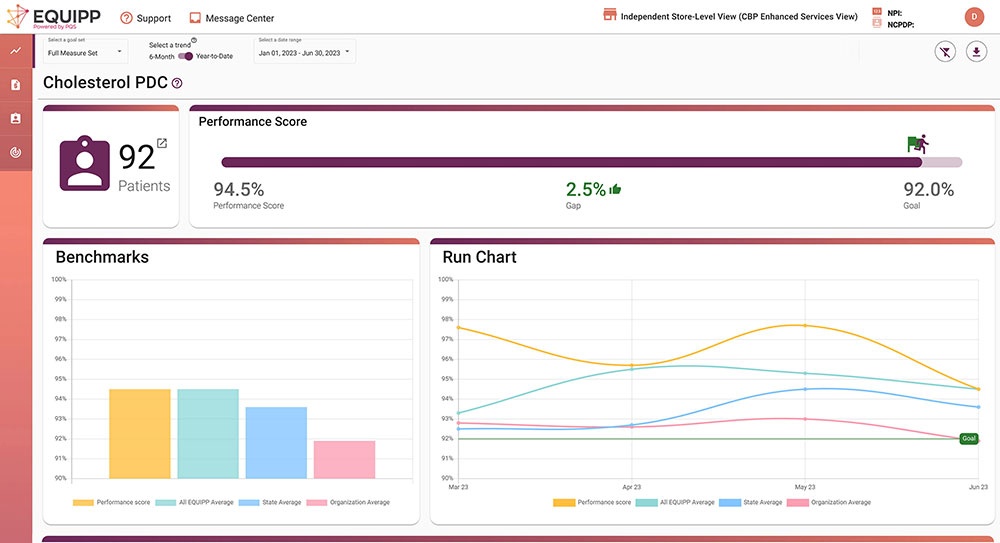Toggle the 6-Month / Year-to-Date trend switch
This screenshot has width=1000, height=543.
click(x=186, y=56)
